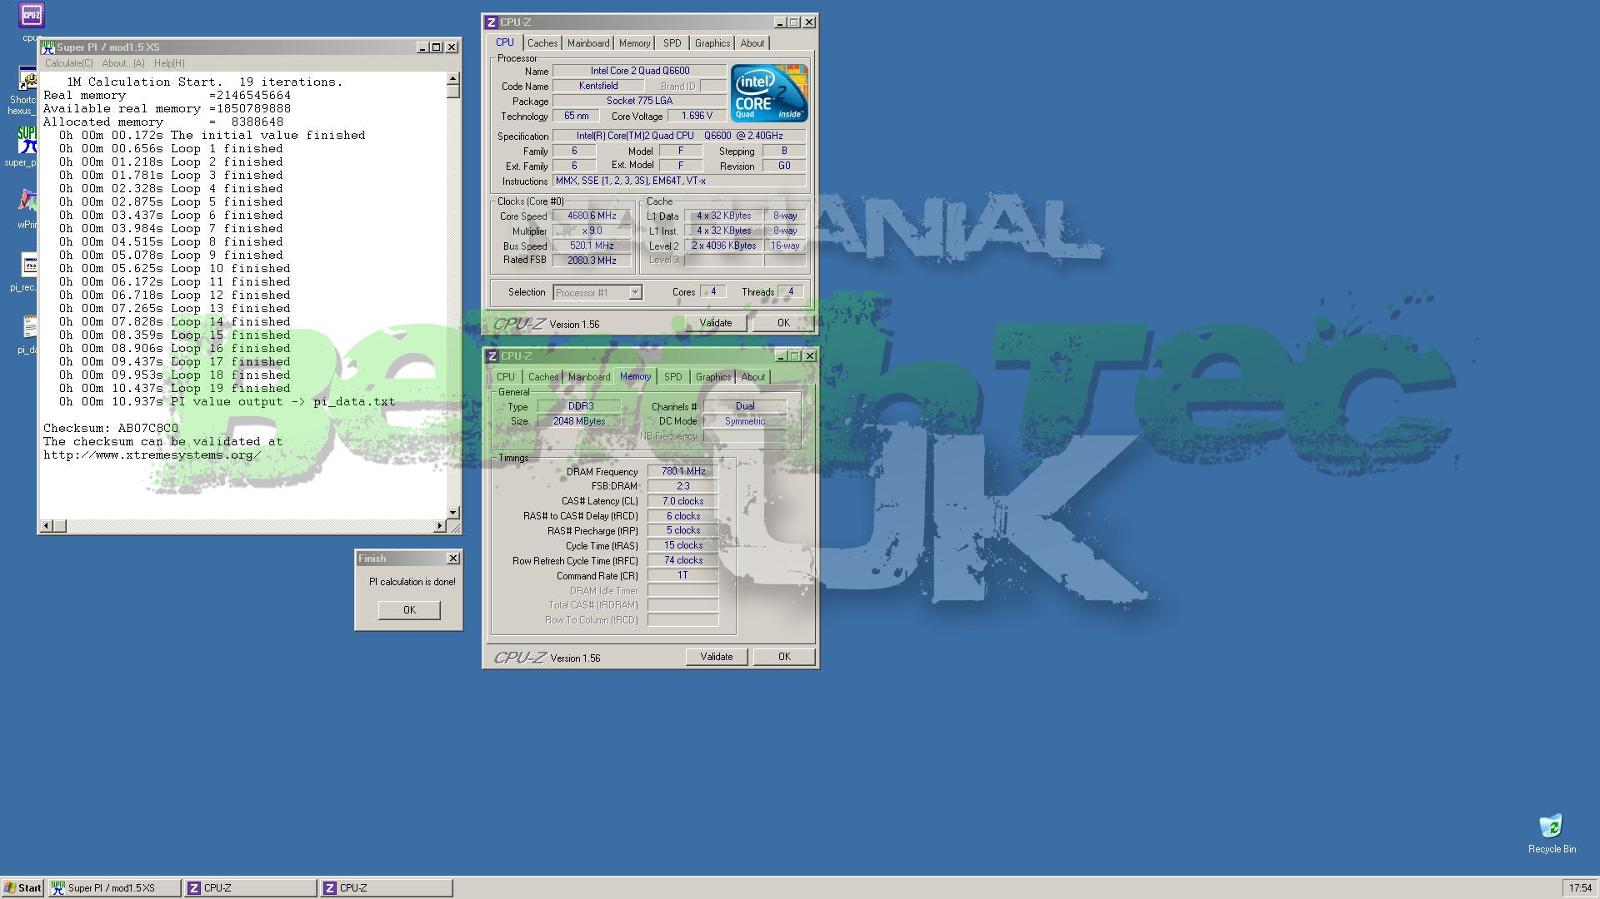The width and height of the screenshot is (1600, 899).
Task: Switch to the CPU tab in the CPU-Z Memory window
Action: tap(506, 377)
